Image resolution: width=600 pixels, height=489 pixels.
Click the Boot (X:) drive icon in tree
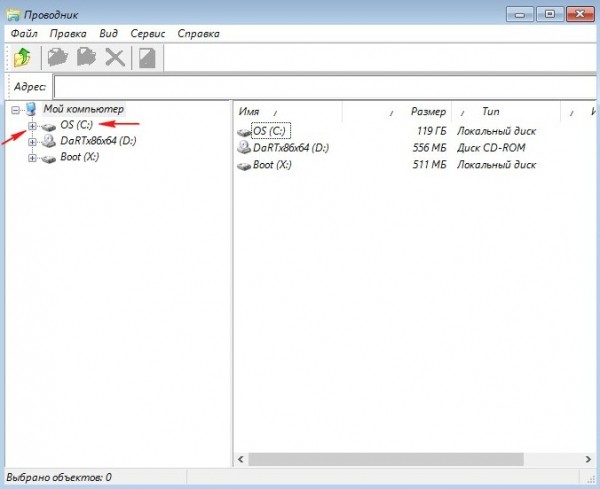tap(49, 158)
